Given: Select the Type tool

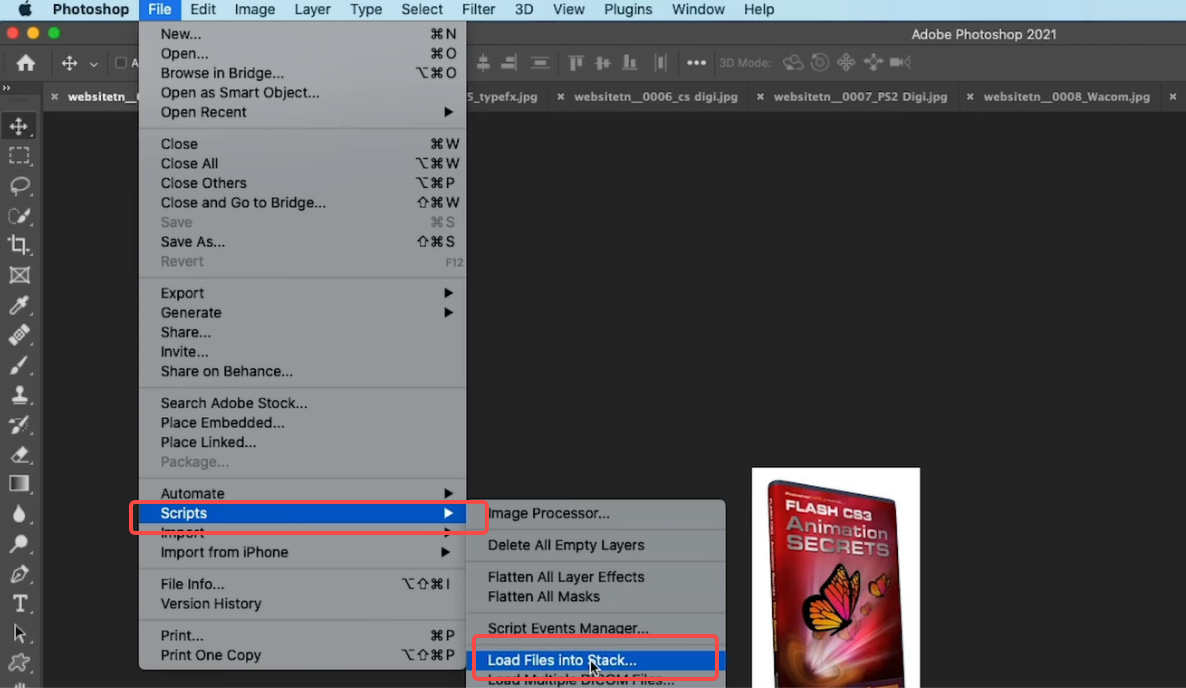Looking at the screenshot, I should (x=20, y=604).
